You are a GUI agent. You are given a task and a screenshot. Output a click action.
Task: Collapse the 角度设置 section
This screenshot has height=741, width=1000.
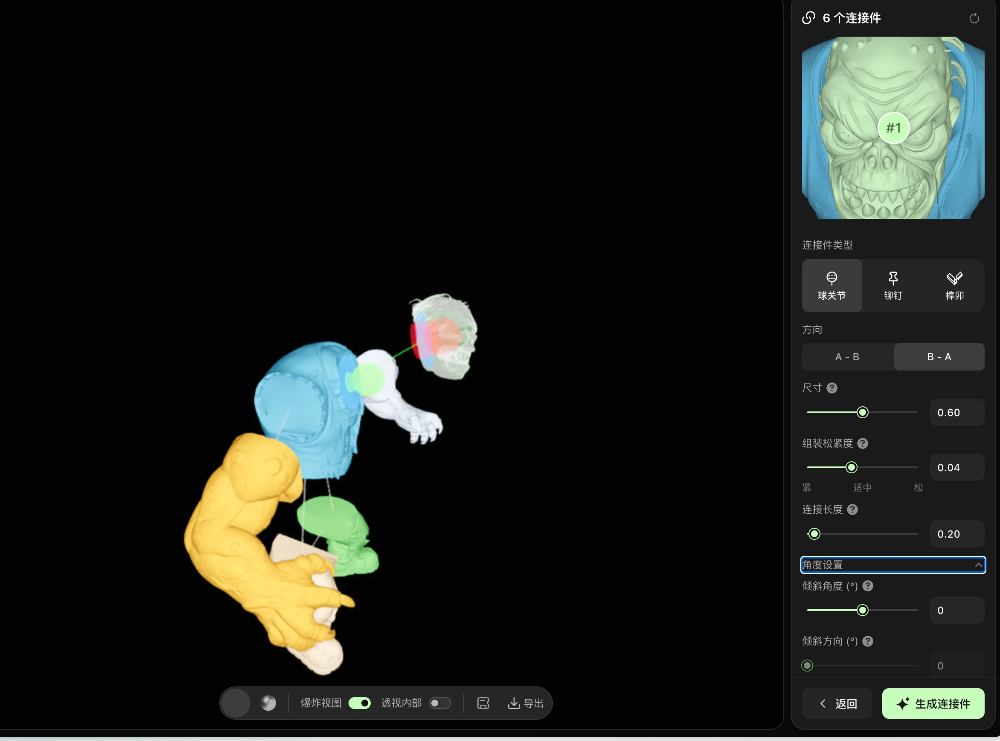893,565
